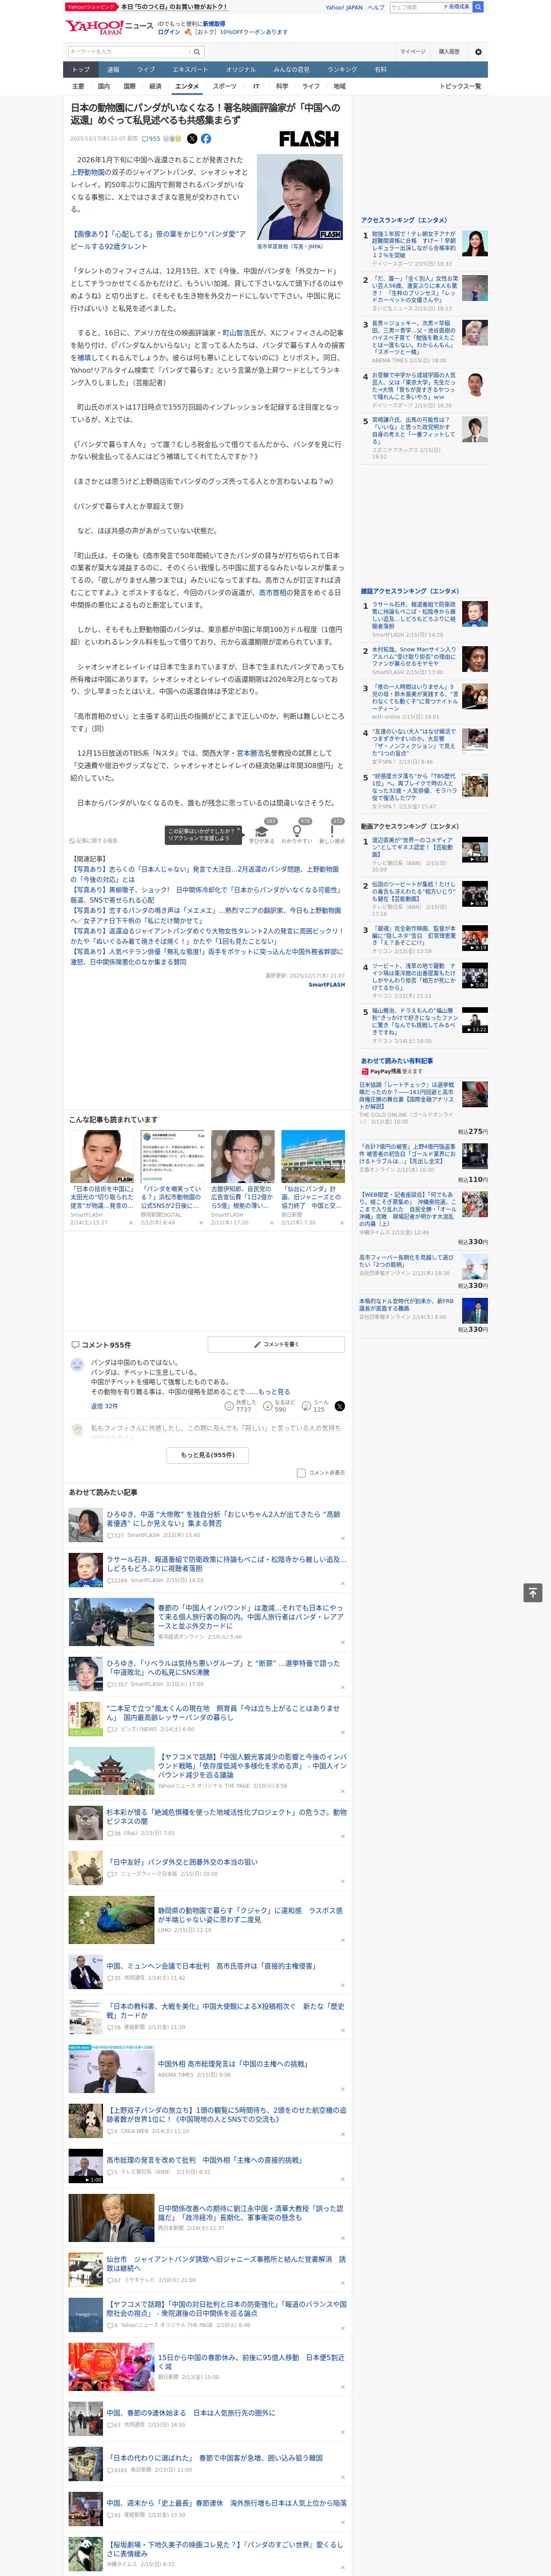551x2576 pixels.
Task: Toggle the コメント非表示 checkbox
Action: click(x=301, y=1473)
